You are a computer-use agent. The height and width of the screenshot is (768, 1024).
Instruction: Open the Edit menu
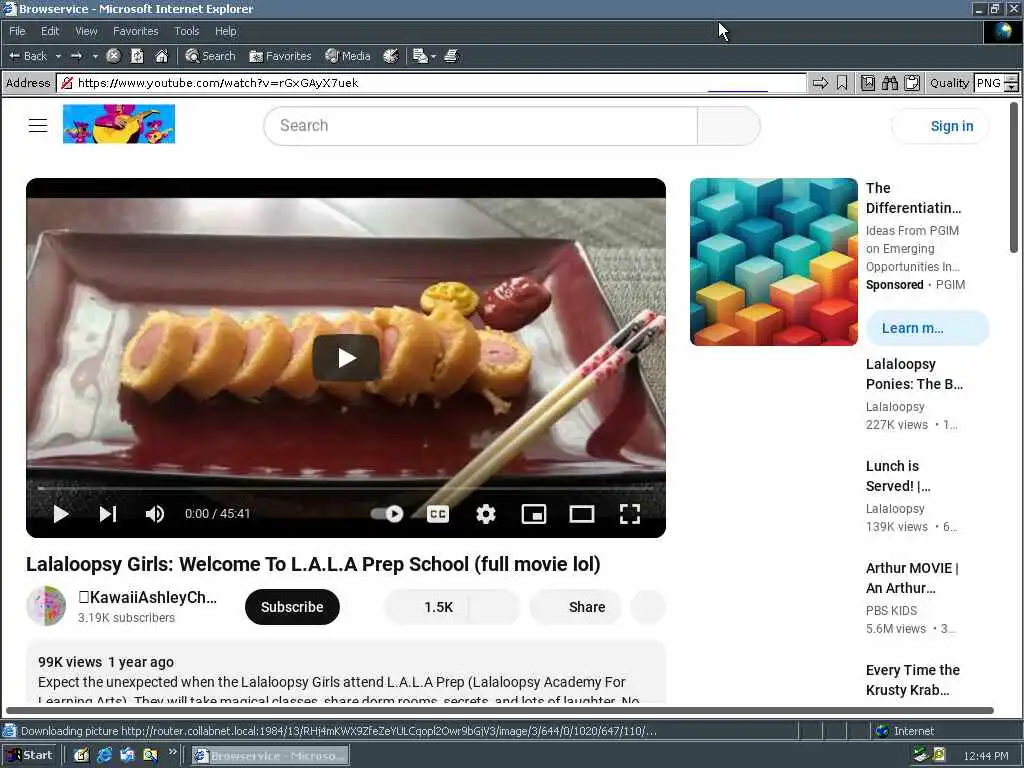coord(50,31)
